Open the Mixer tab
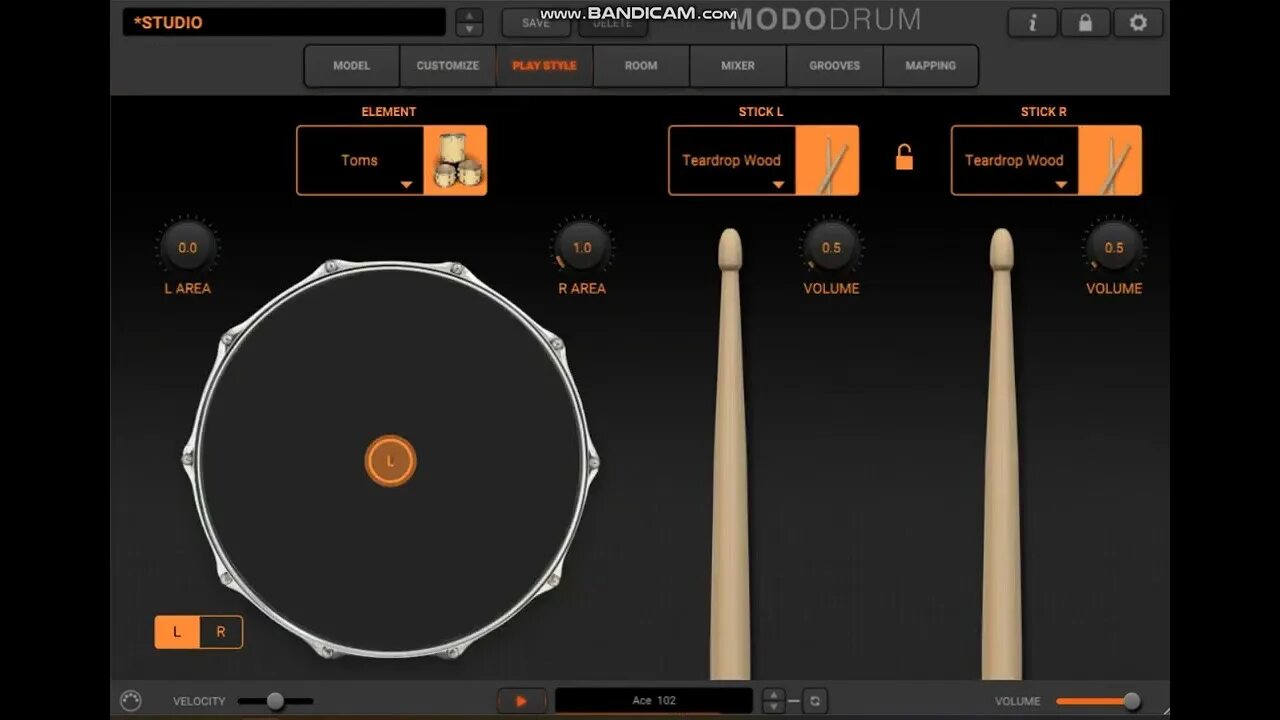Viewport: 1280px width, 720px height. pyautogui.click(x=738, y=66)
